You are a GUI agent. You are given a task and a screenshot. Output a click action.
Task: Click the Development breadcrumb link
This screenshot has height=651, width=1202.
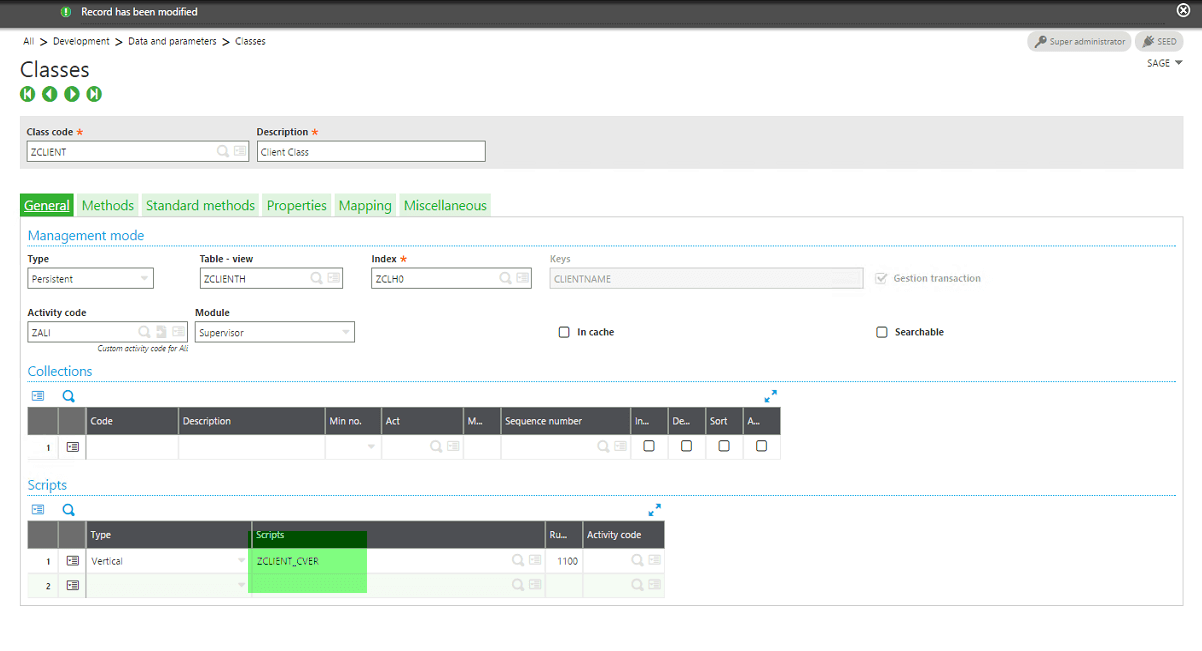[x=81, y=41]
